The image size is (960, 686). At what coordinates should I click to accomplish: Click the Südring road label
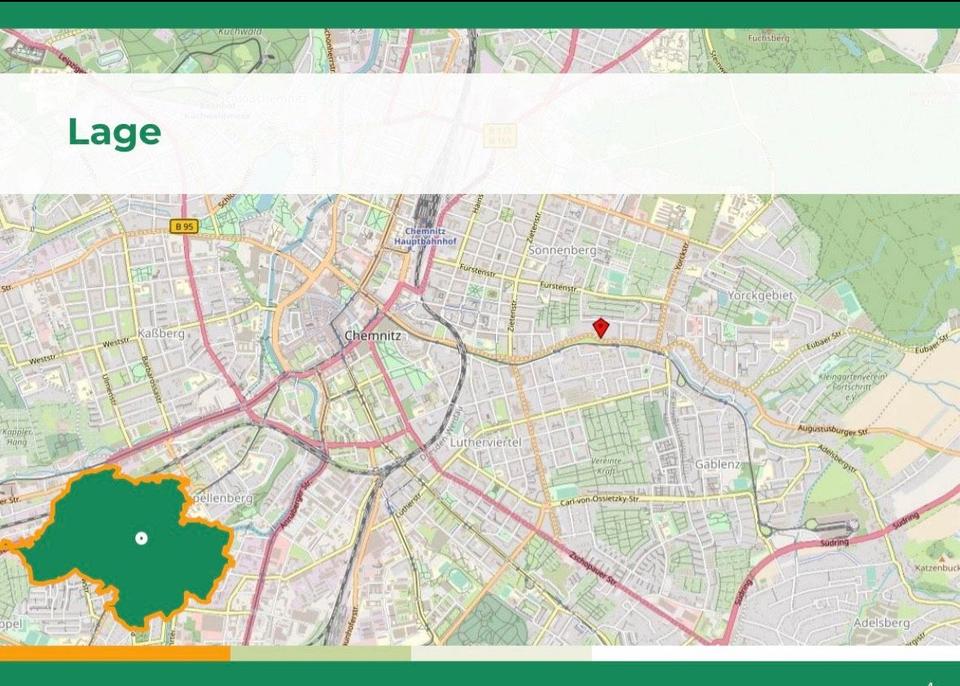(826, 543)
